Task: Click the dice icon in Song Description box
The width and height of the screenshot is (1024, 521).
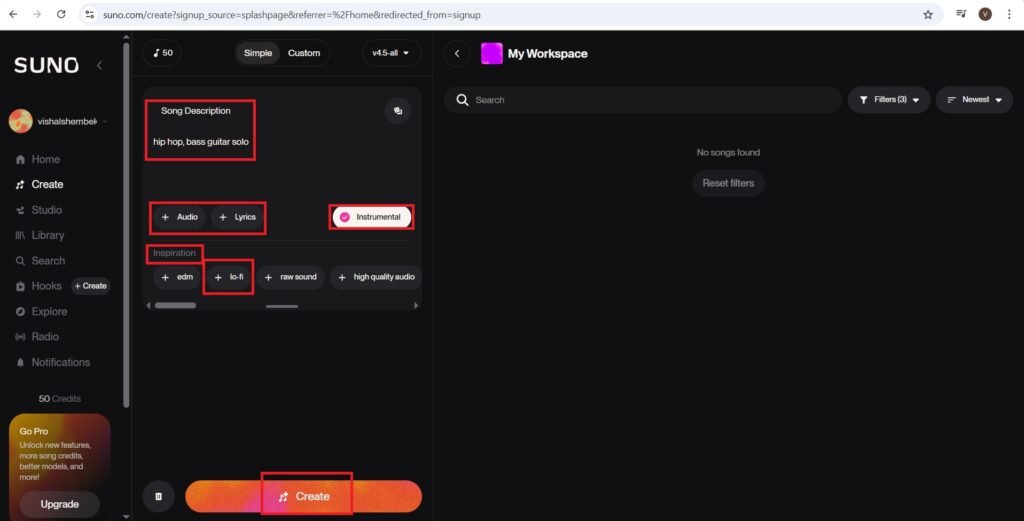Action: pos(397,111)
